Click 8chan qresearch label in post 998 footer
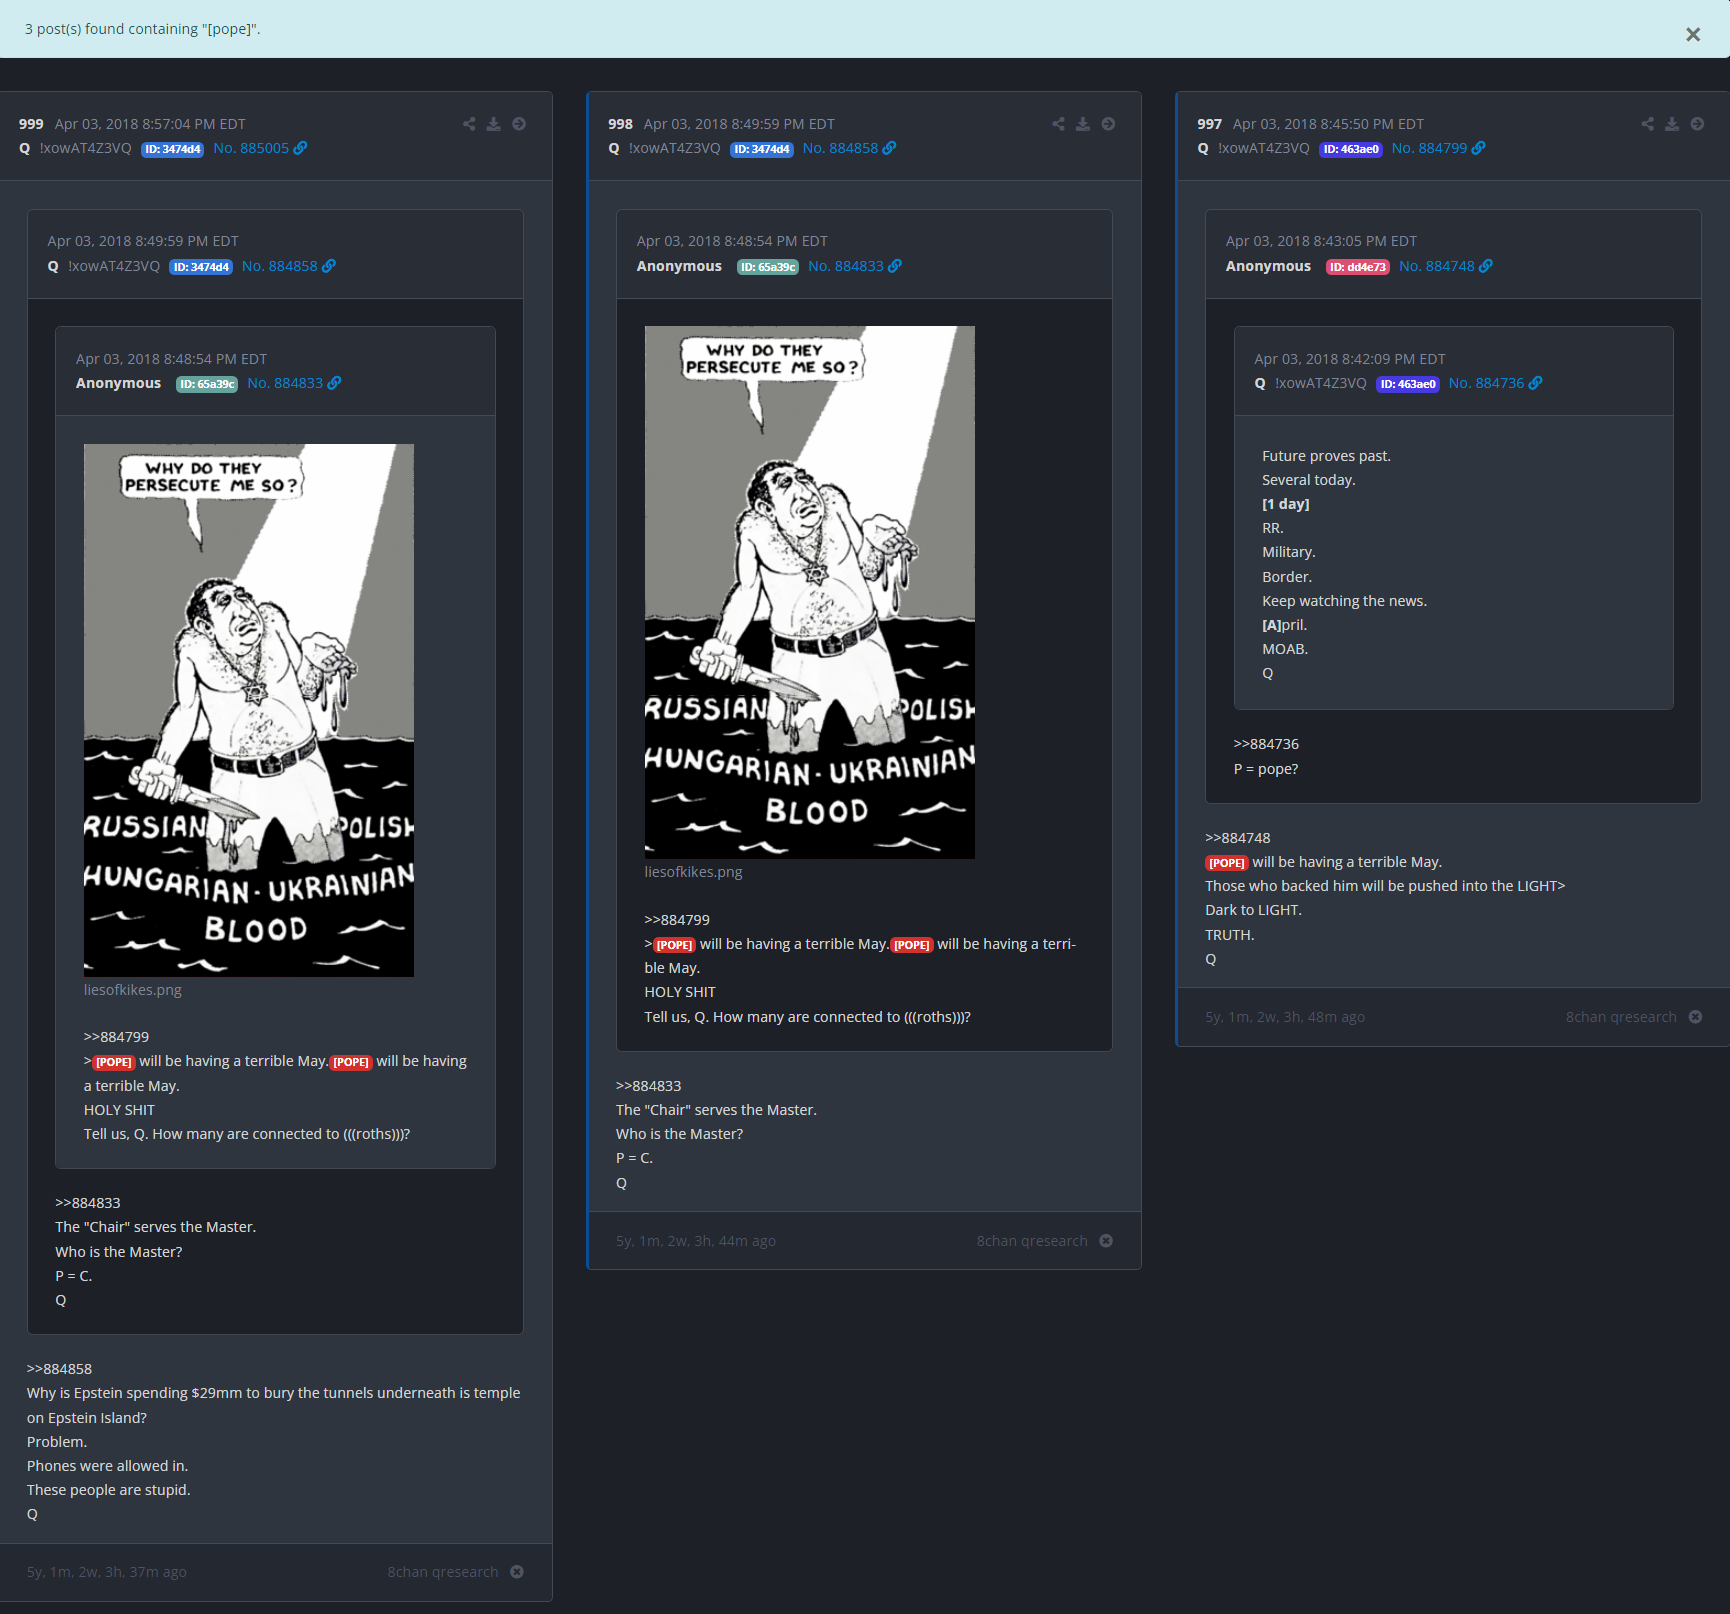 1032,1241
